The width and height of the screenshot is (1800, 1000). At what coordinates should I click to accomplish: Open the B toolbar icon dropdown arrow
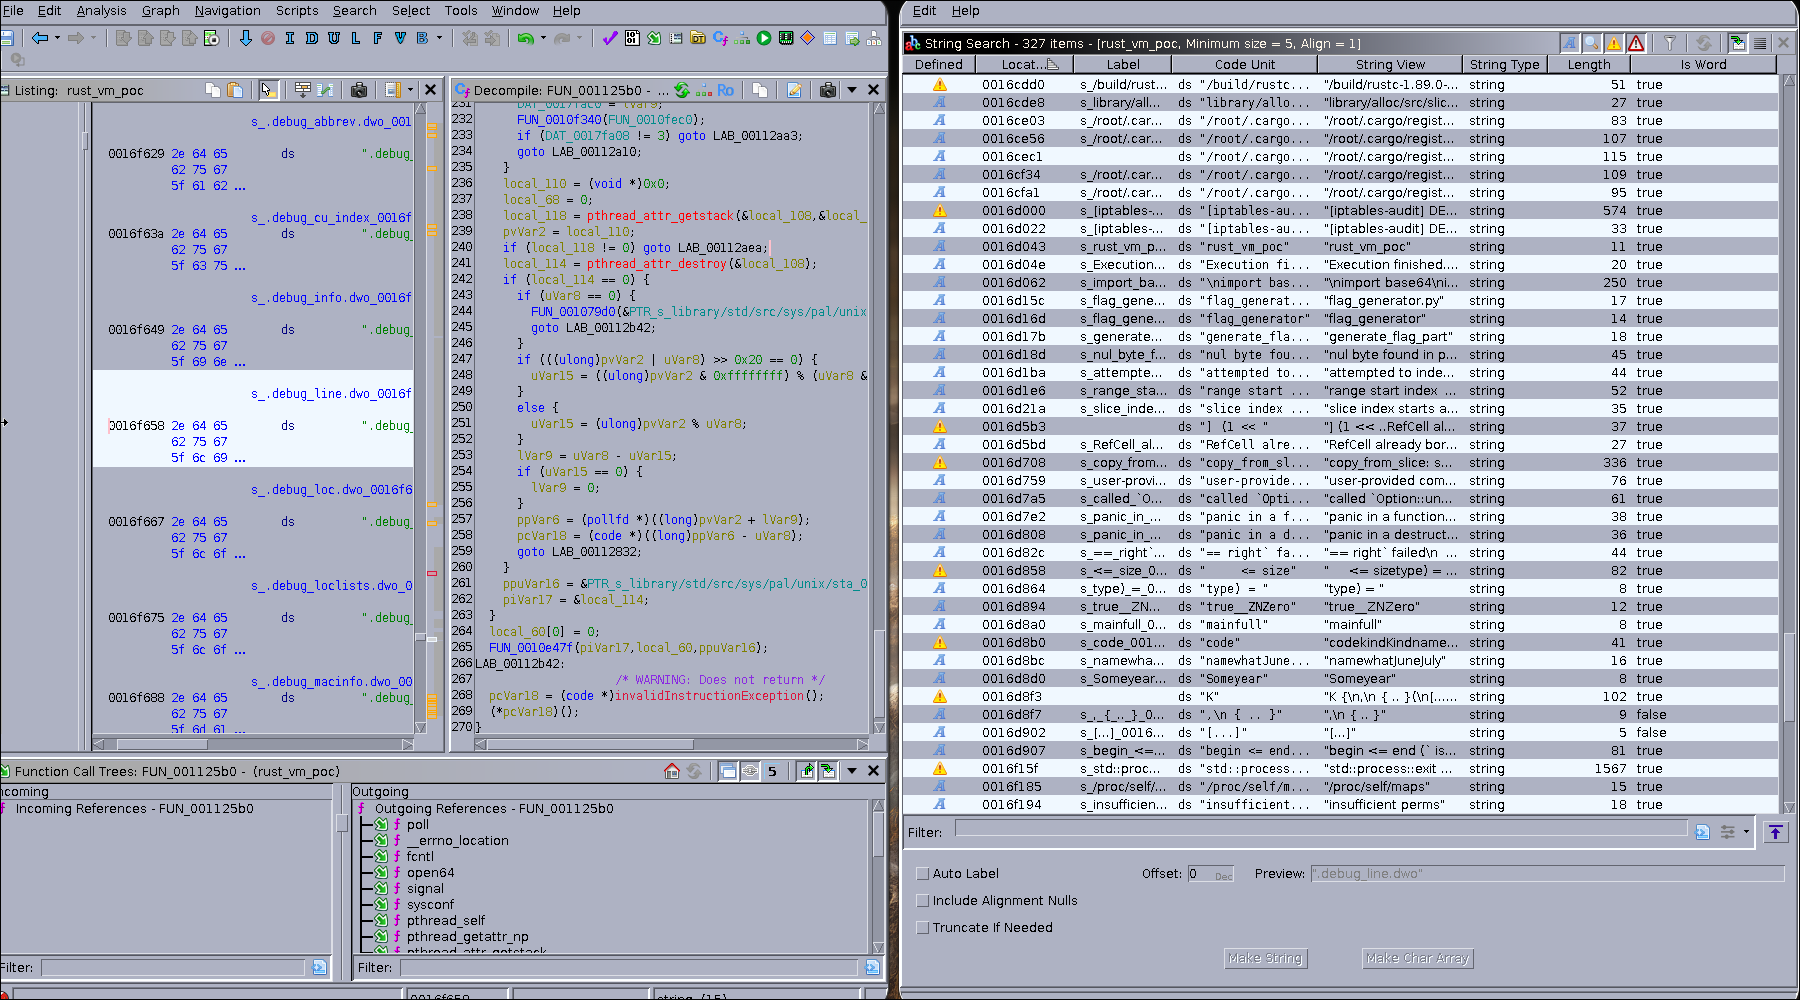[438, 40]
